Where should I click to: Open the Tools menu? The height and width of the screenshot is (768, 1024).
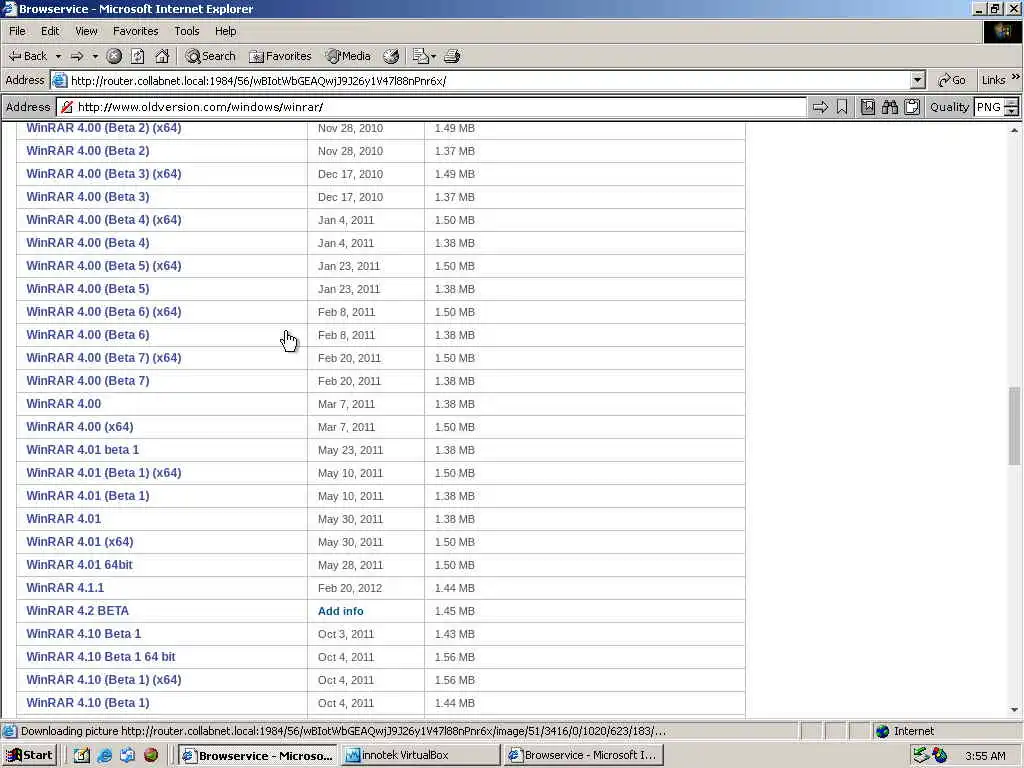tap(186, 31)
